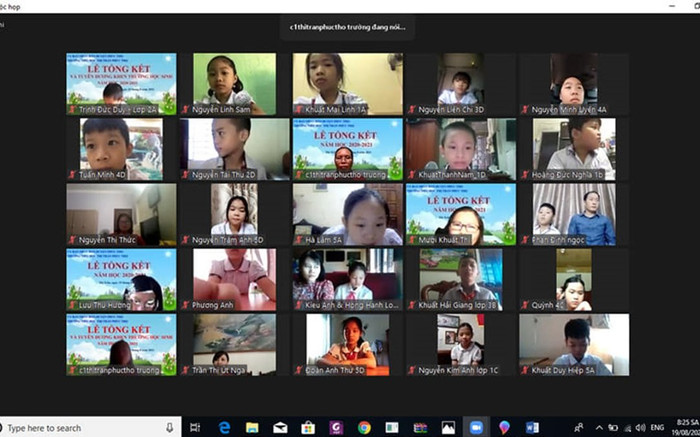Click the battery icon in the system tray
Image resolution: width=700 pixels, height=437 pixels.
(x=613, y=428)
